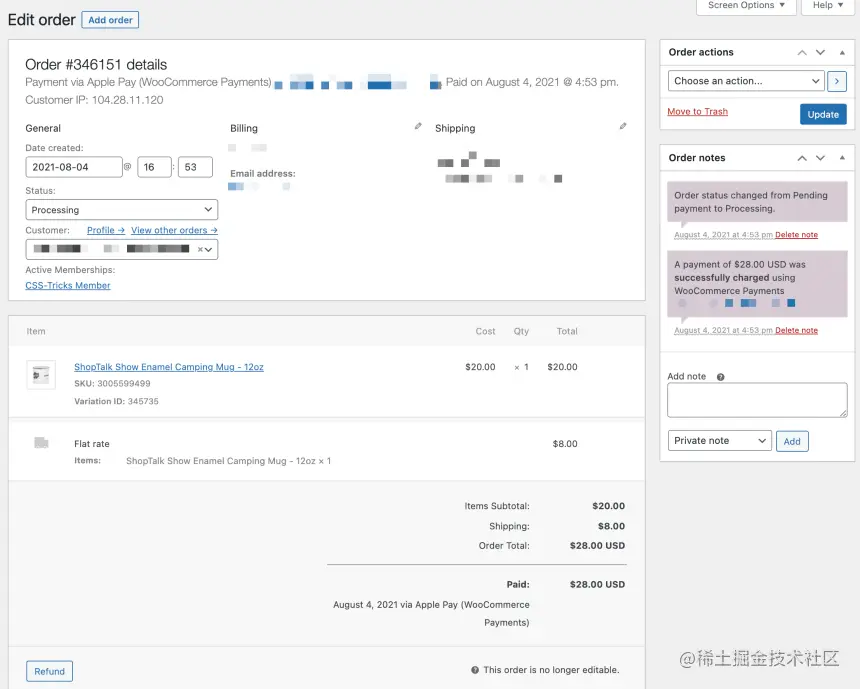Screen dimensions: 860x689
Task: Click the Add order button
Action: [110, 20]
